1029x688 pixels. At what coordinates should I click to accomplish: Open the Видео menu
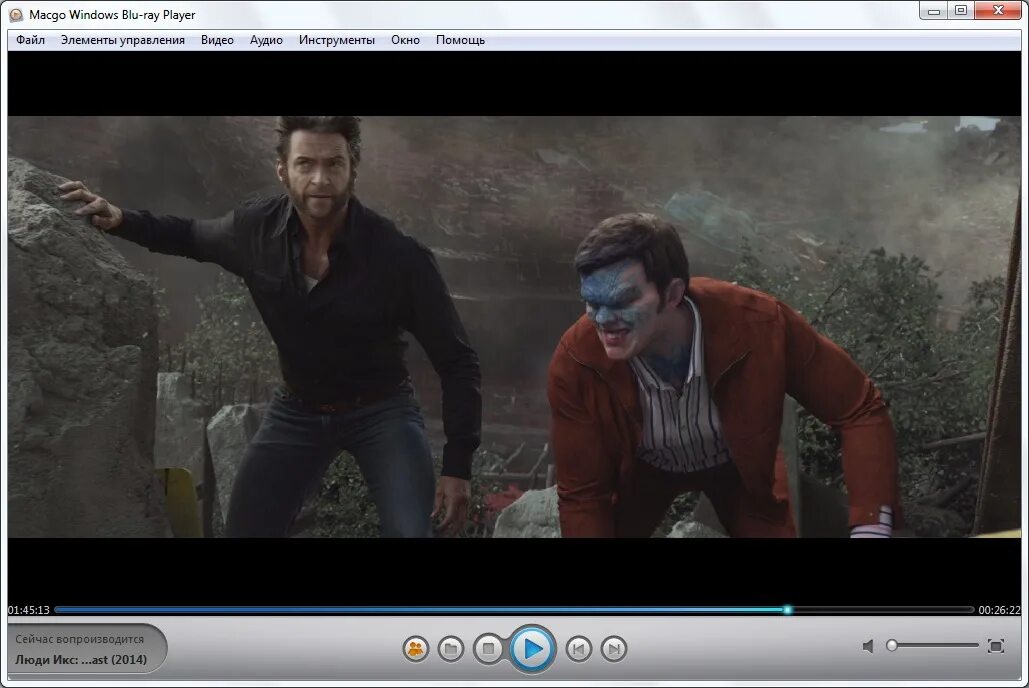[x=217, y=40]
